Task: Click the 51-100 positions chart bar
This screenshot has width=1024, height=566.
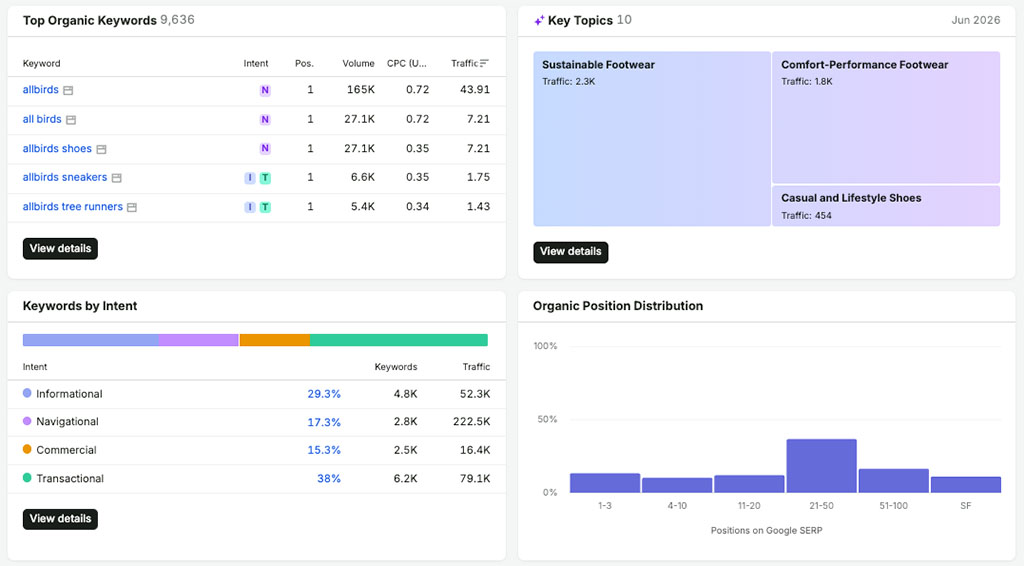Action: (x=893, y=480)
